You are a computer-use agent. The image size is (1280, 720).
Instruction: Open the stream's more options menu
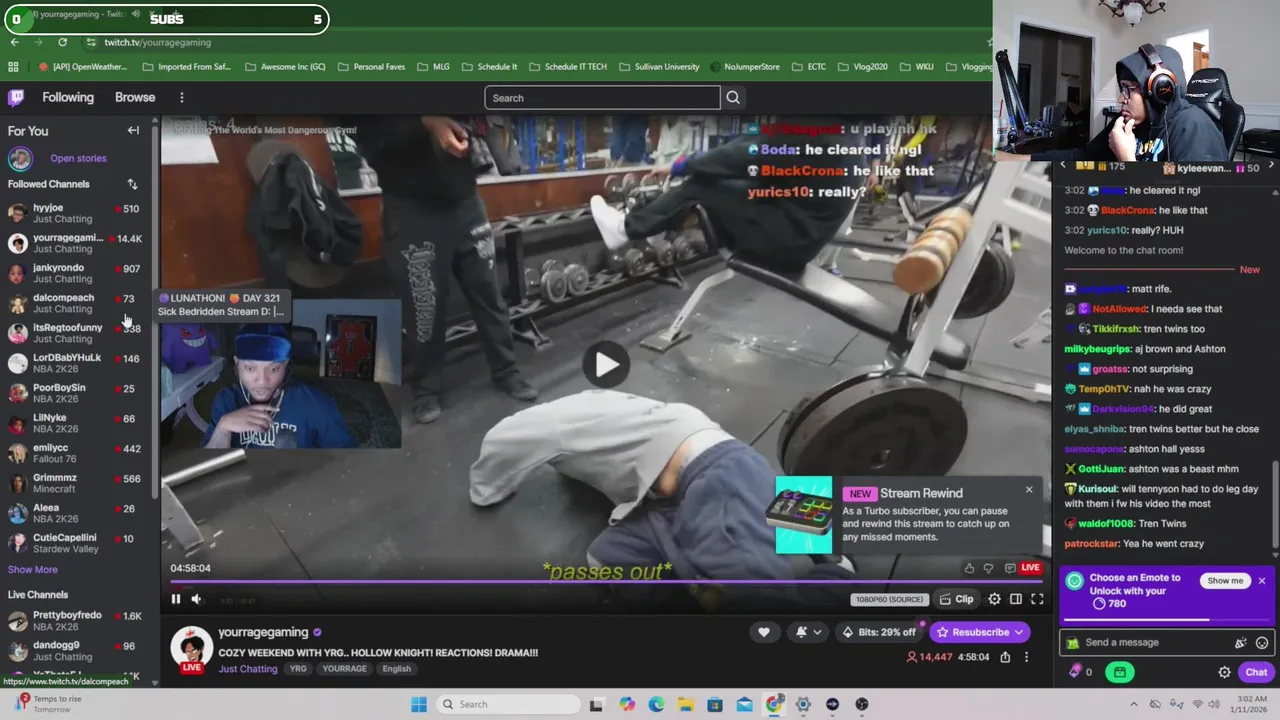[x=1027, y=657]
